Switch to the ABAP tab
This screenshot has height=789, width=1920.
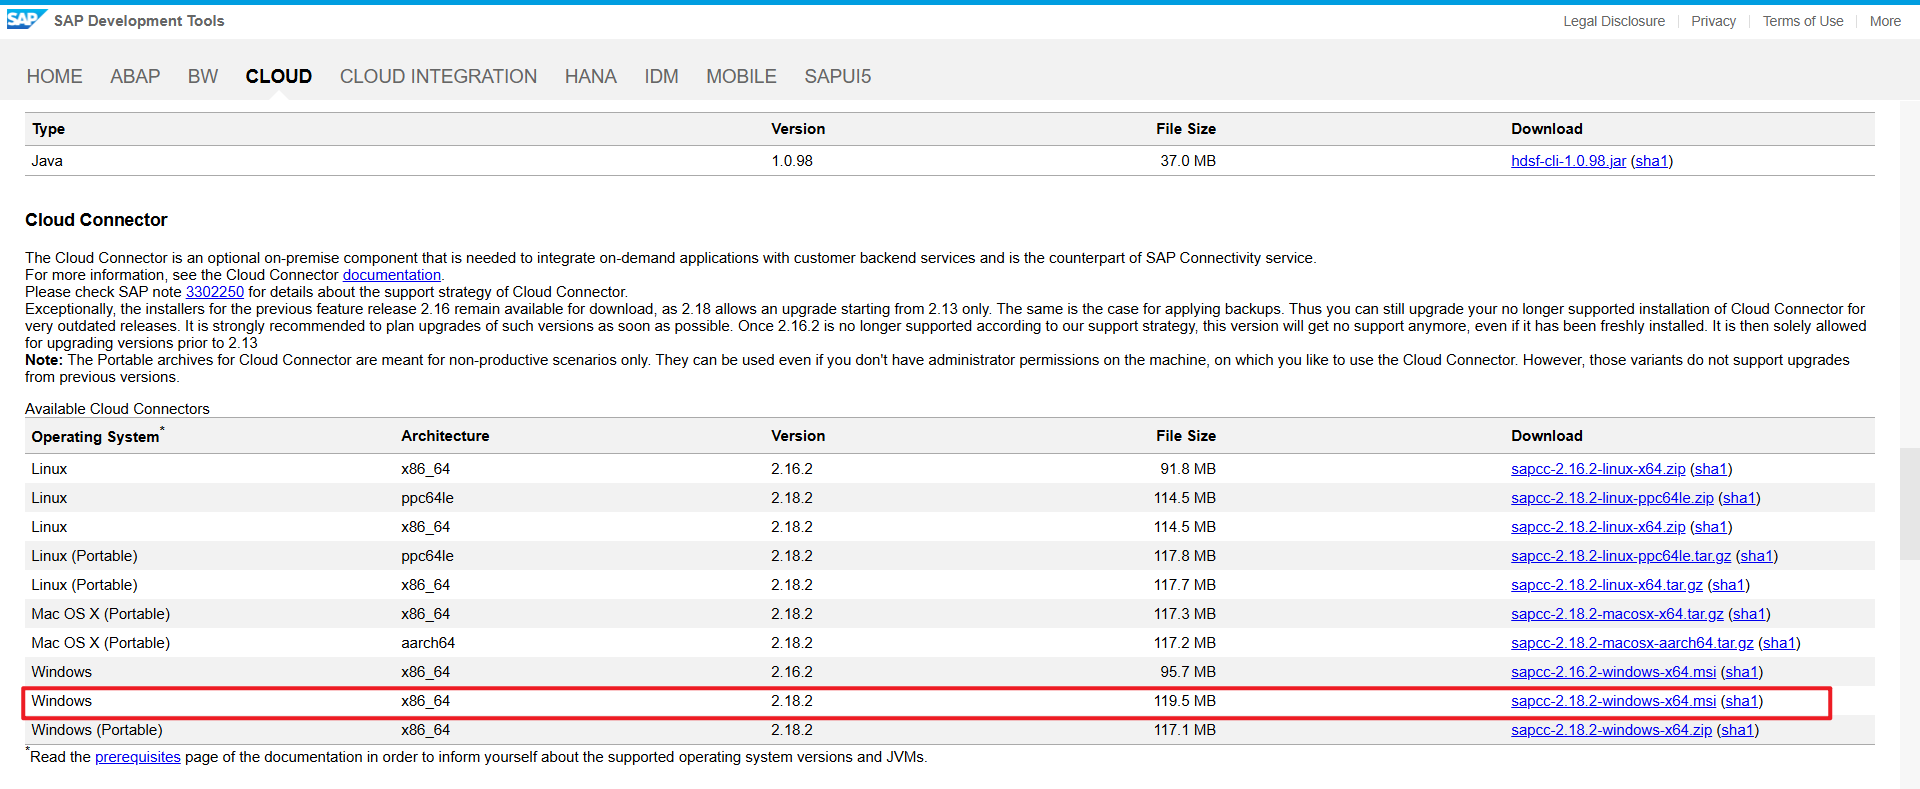coord(135,76)
